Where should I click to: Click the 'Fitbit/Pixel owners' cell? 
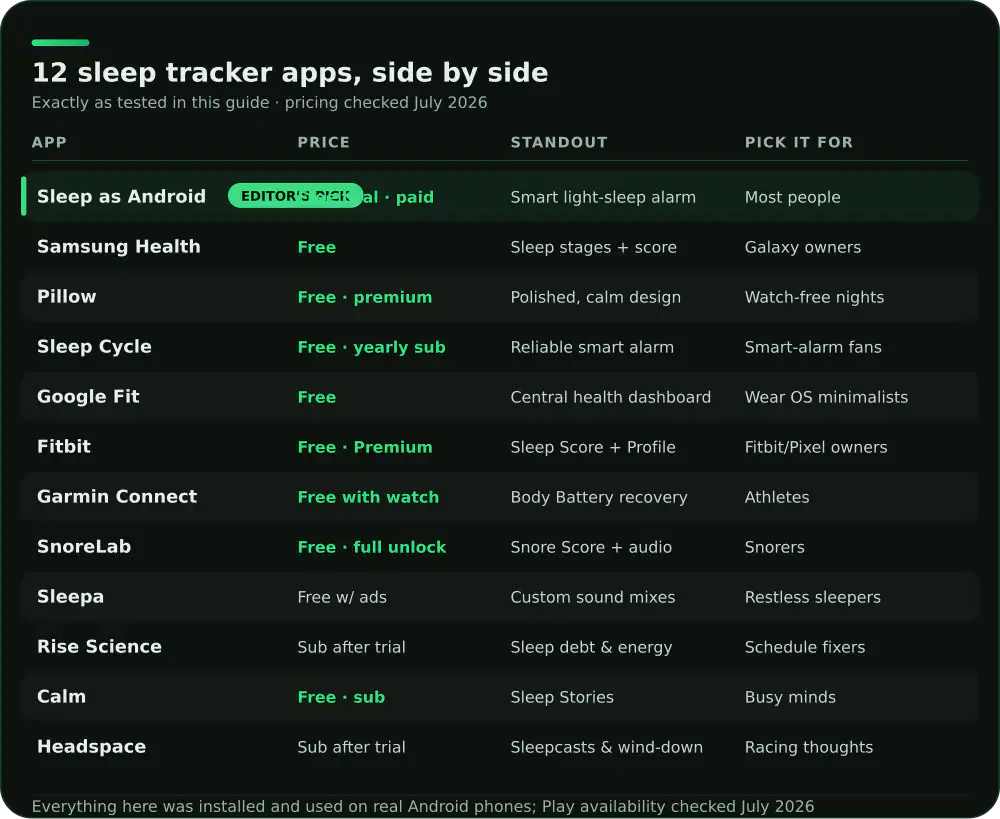816,447
